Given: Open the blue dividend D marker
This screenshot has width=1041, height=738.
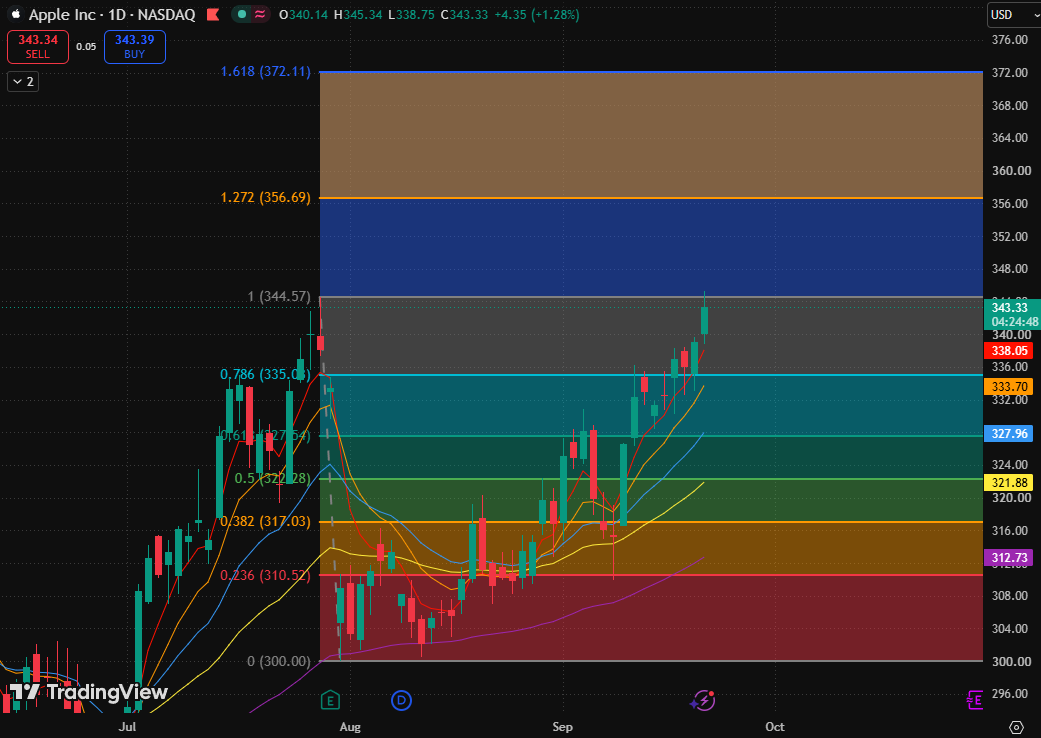Looking at the screenshot, I should coord(401,700).
